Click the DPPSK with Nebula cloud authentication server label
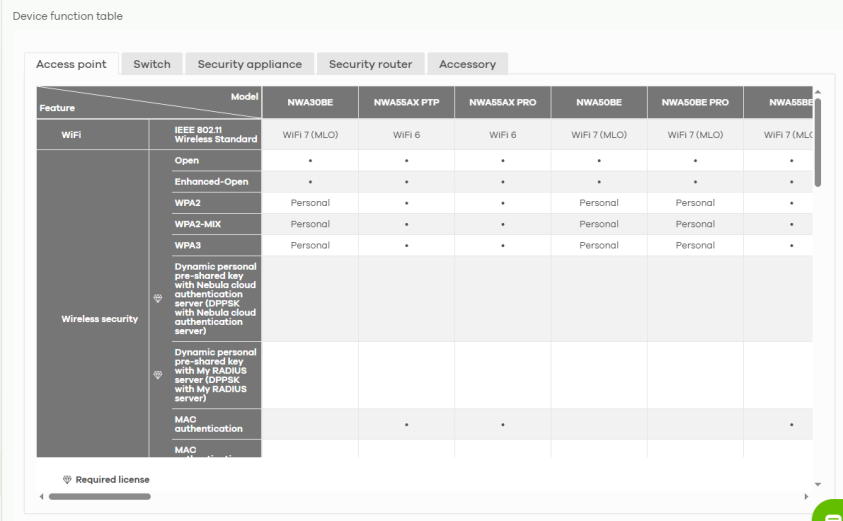The image size is (843, 521). (x=217, y=298)
